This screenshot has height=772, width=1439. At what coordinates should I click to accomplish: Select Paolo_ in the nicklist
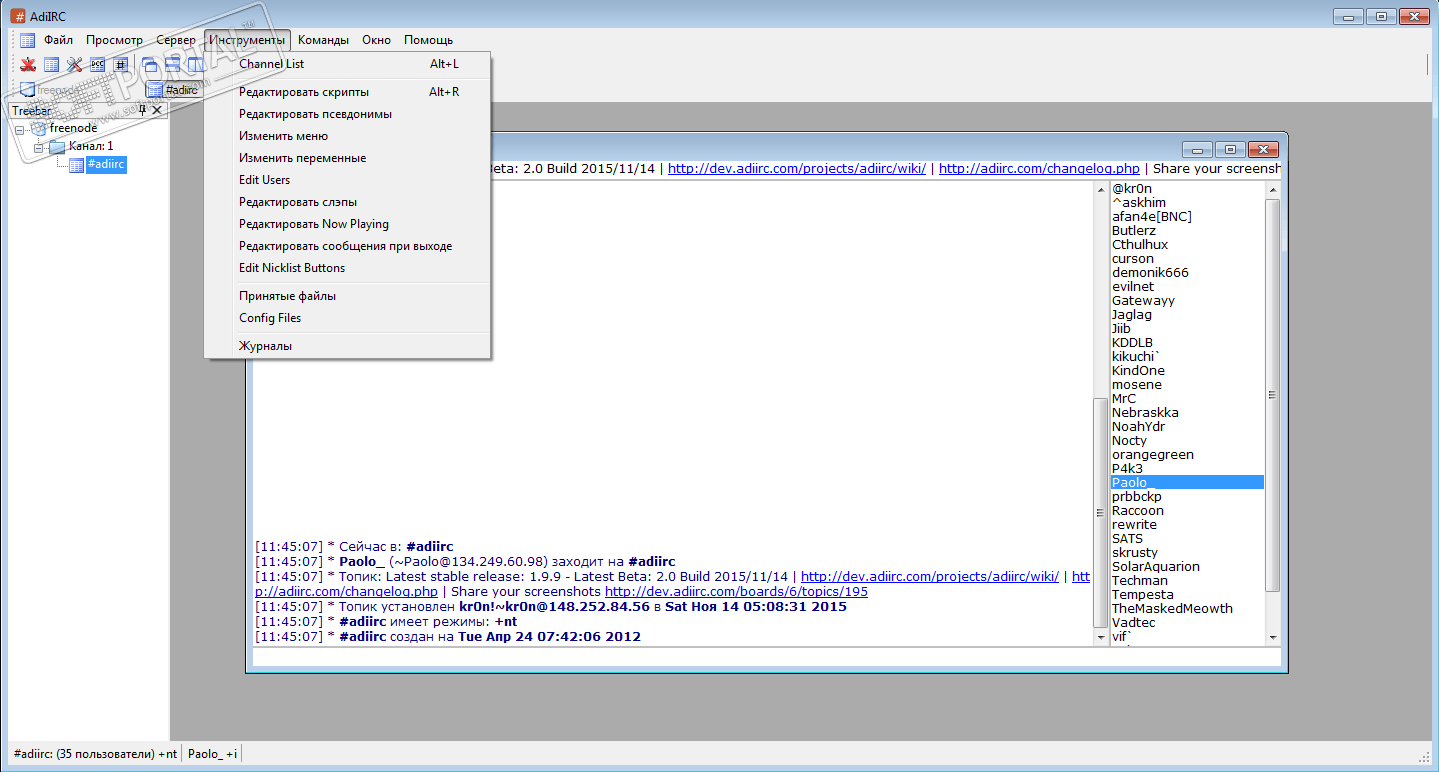pyautogui.click(x=1188, y=482)
